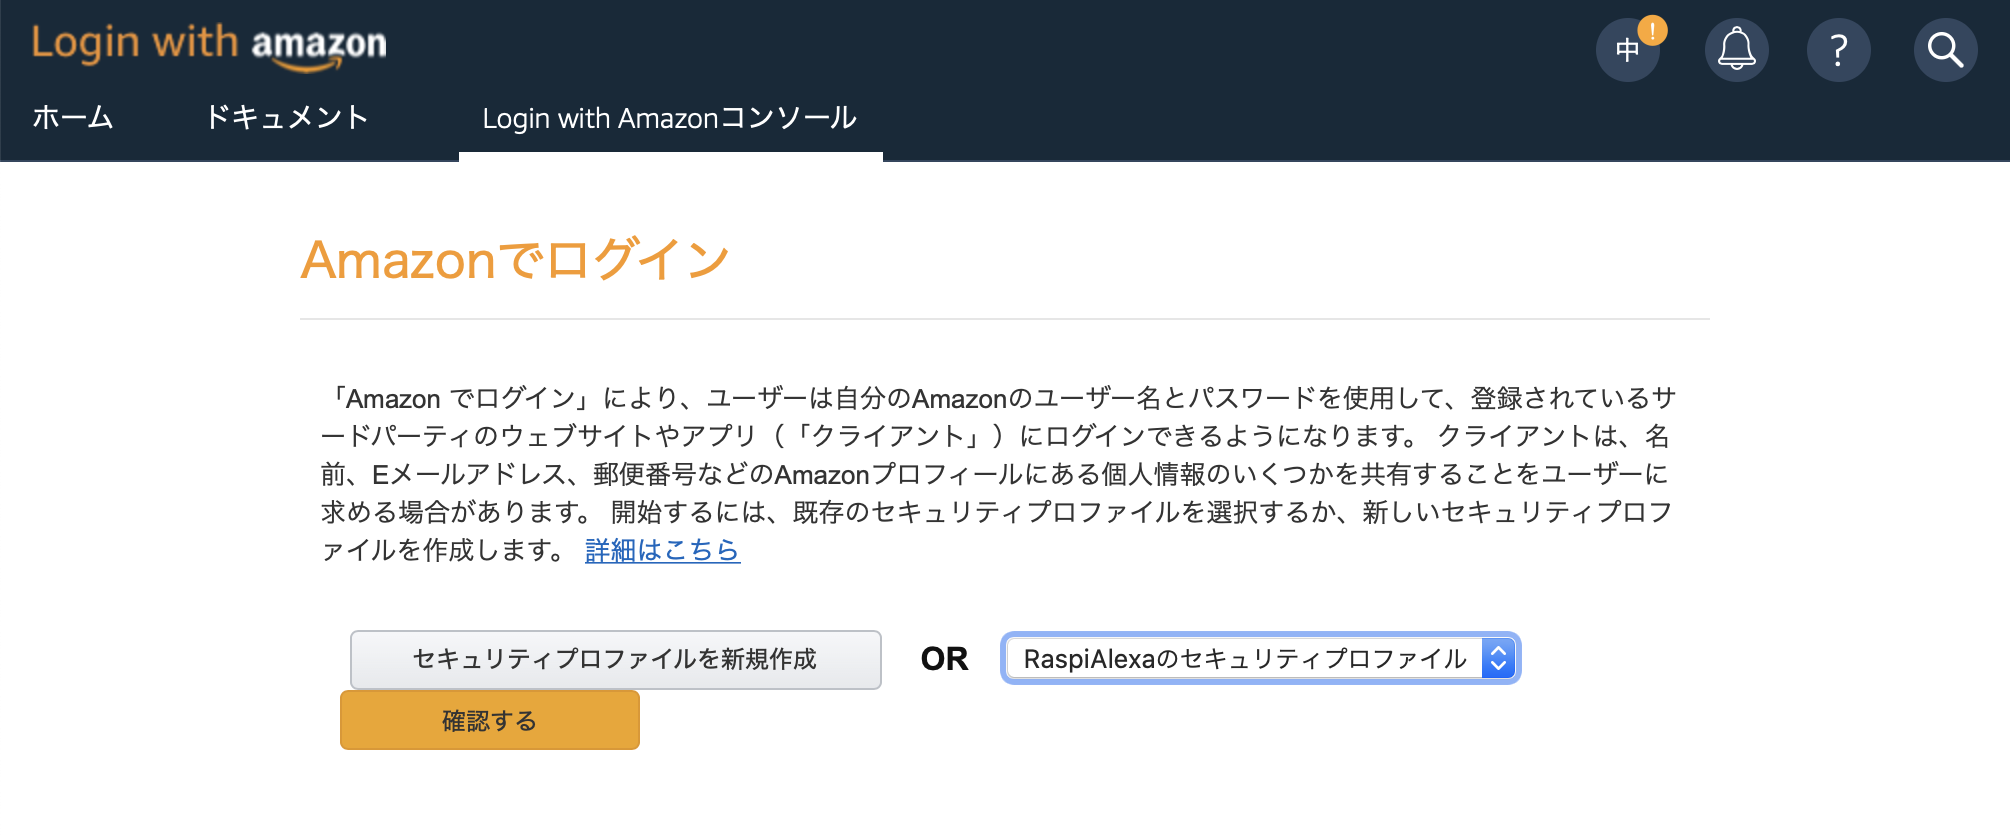
Task: Click the orange exclamation alert badge
Action: [1652, 31]
